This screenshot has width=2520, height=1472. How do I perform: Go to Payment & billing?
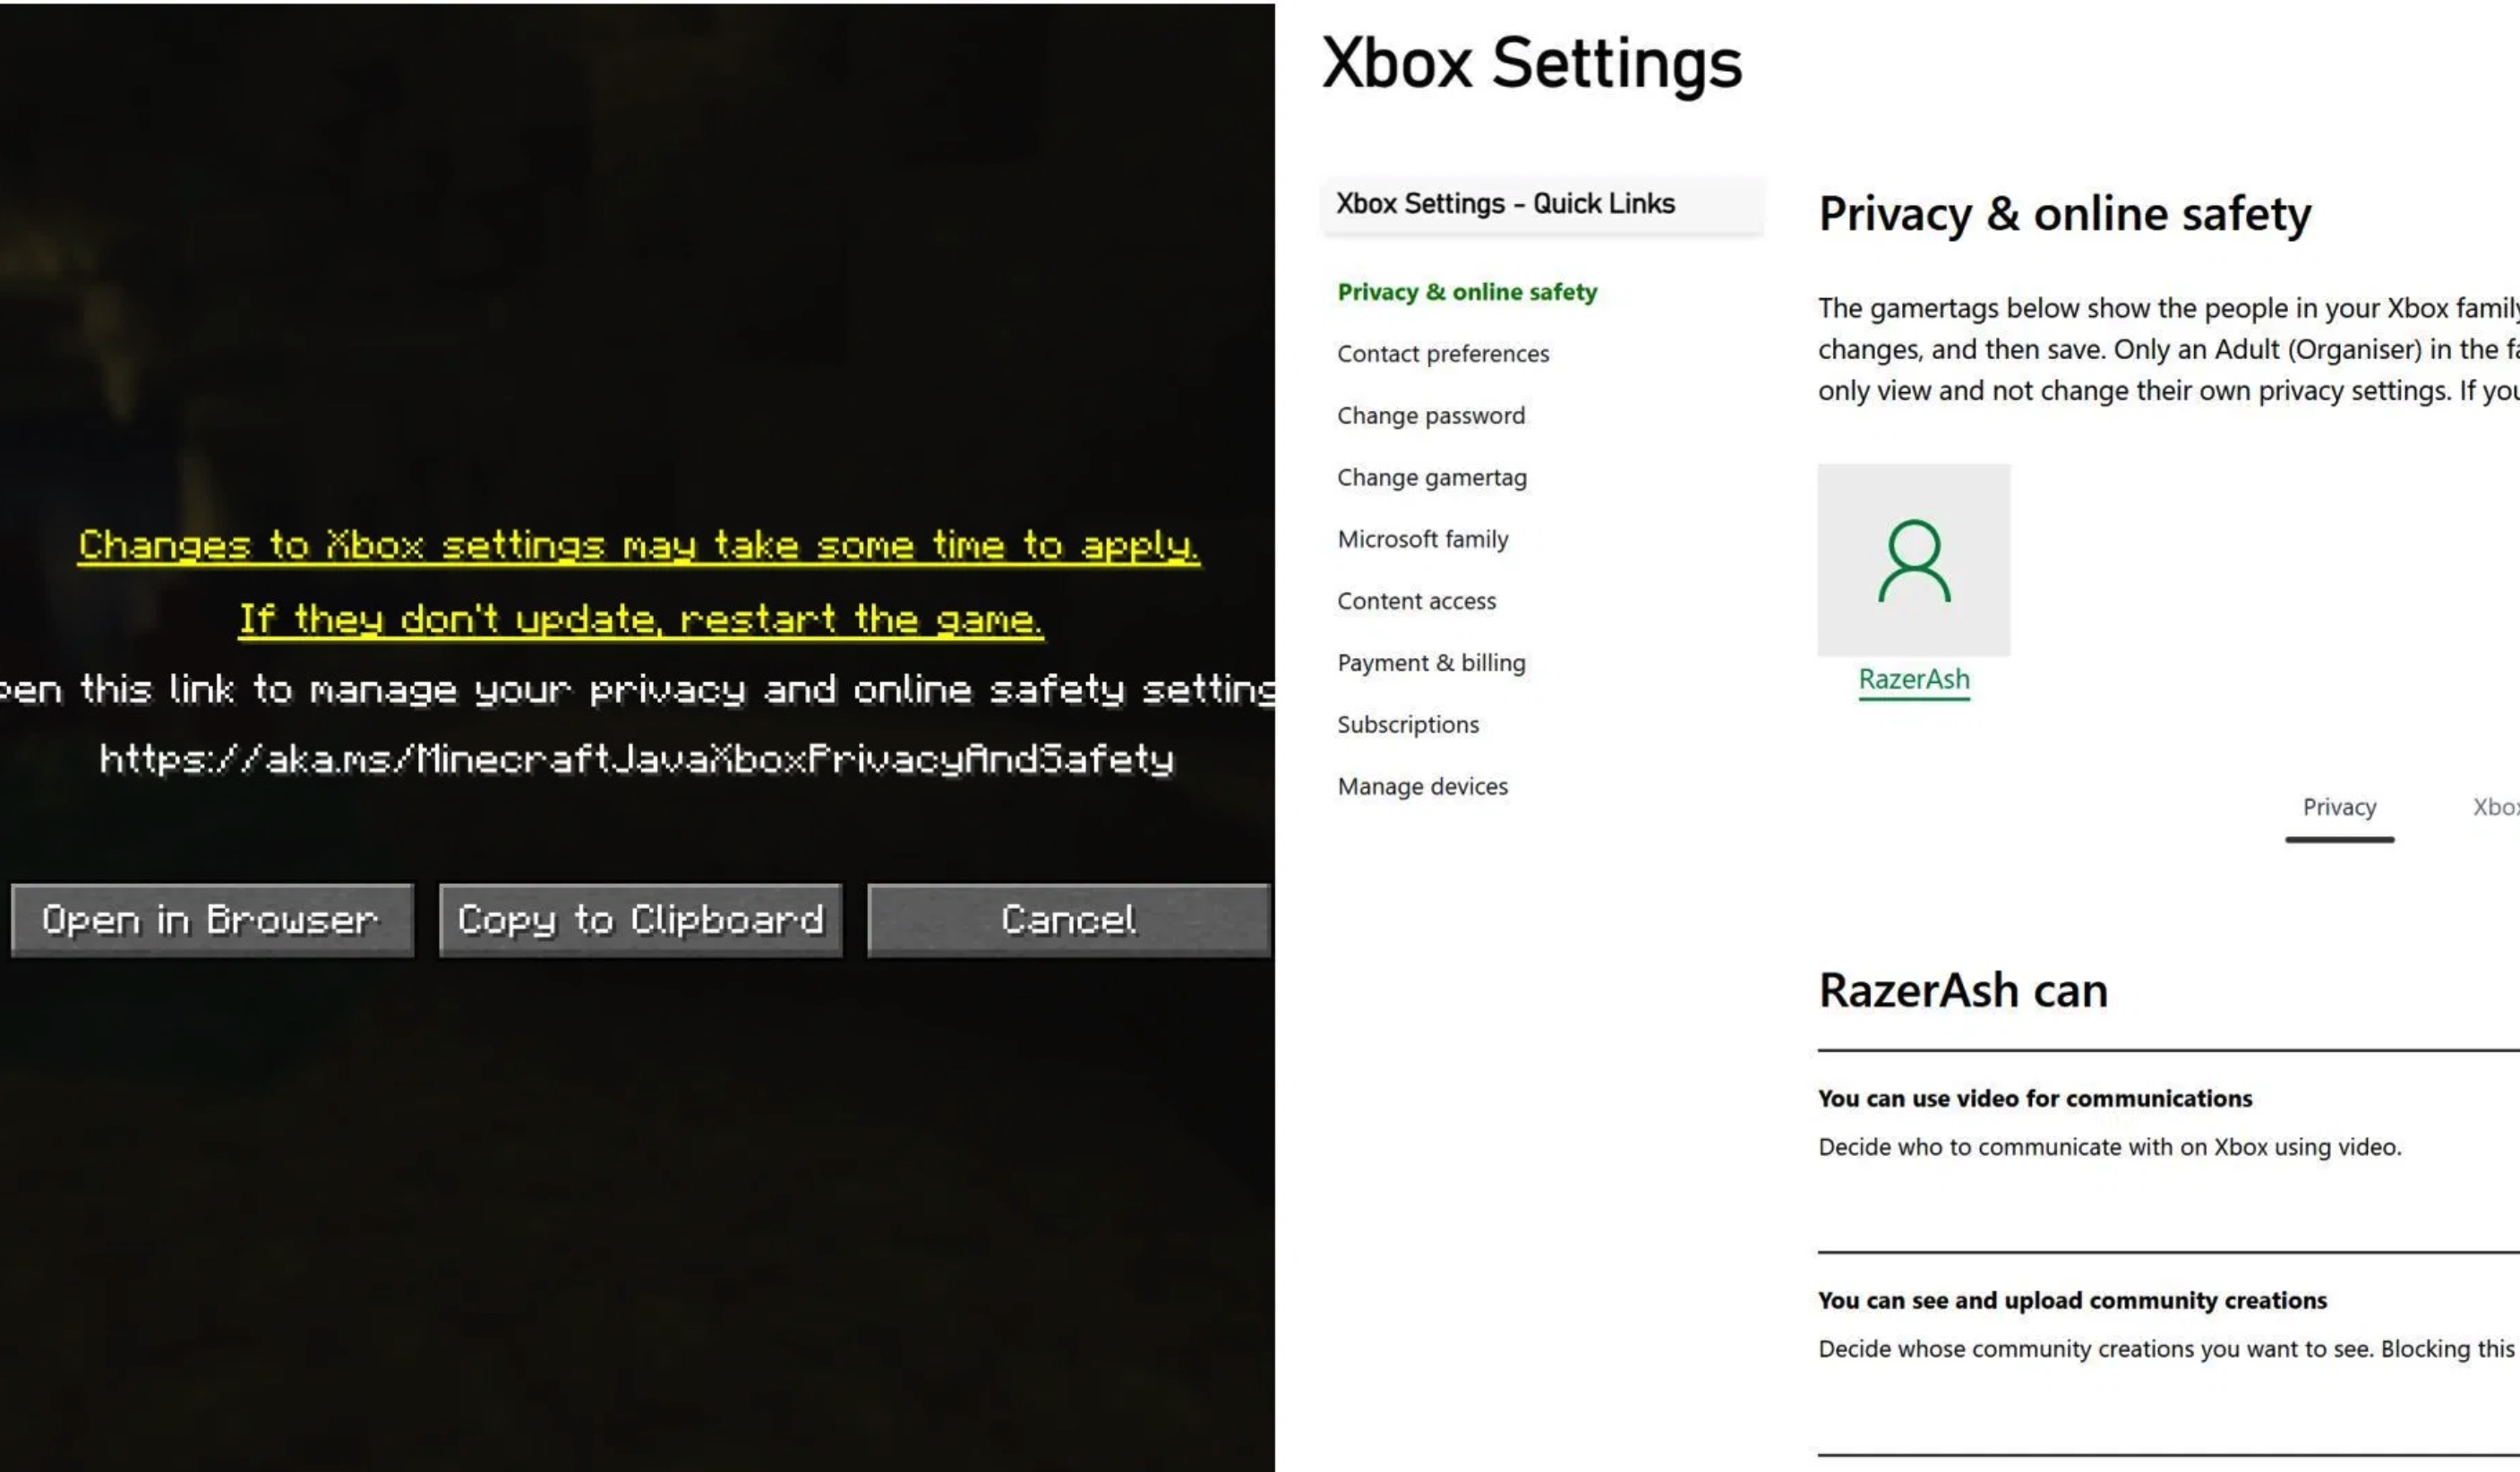pos(1431,663)
